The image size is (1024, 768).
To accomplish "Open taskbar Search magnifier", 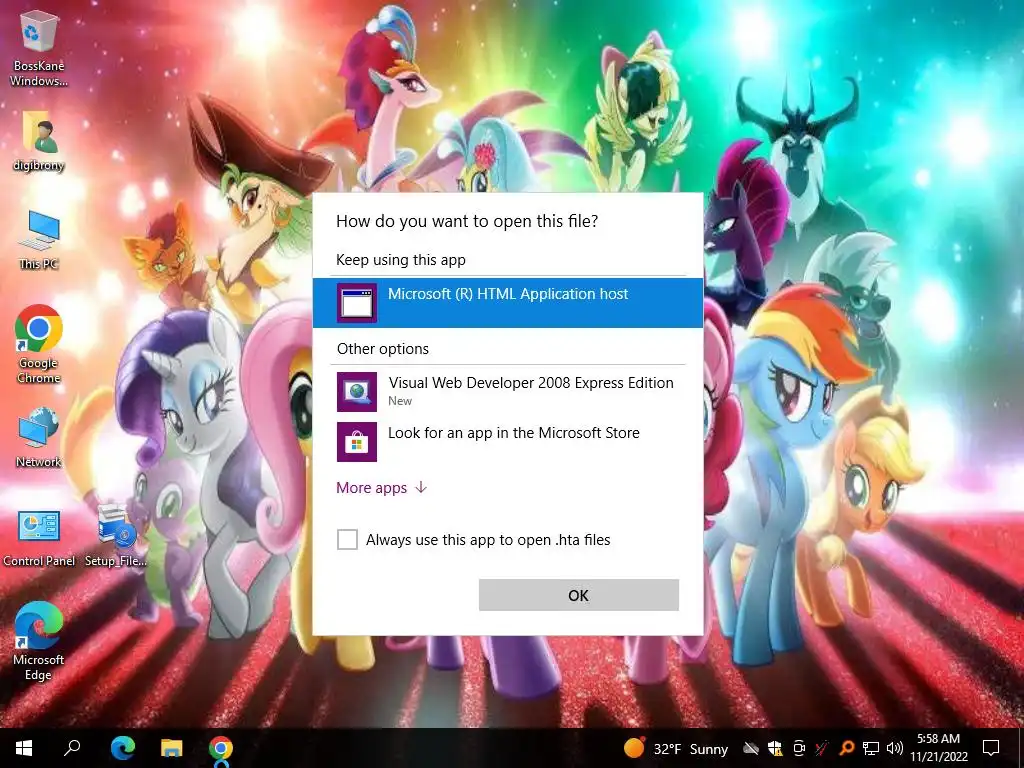I will [72, 748].
